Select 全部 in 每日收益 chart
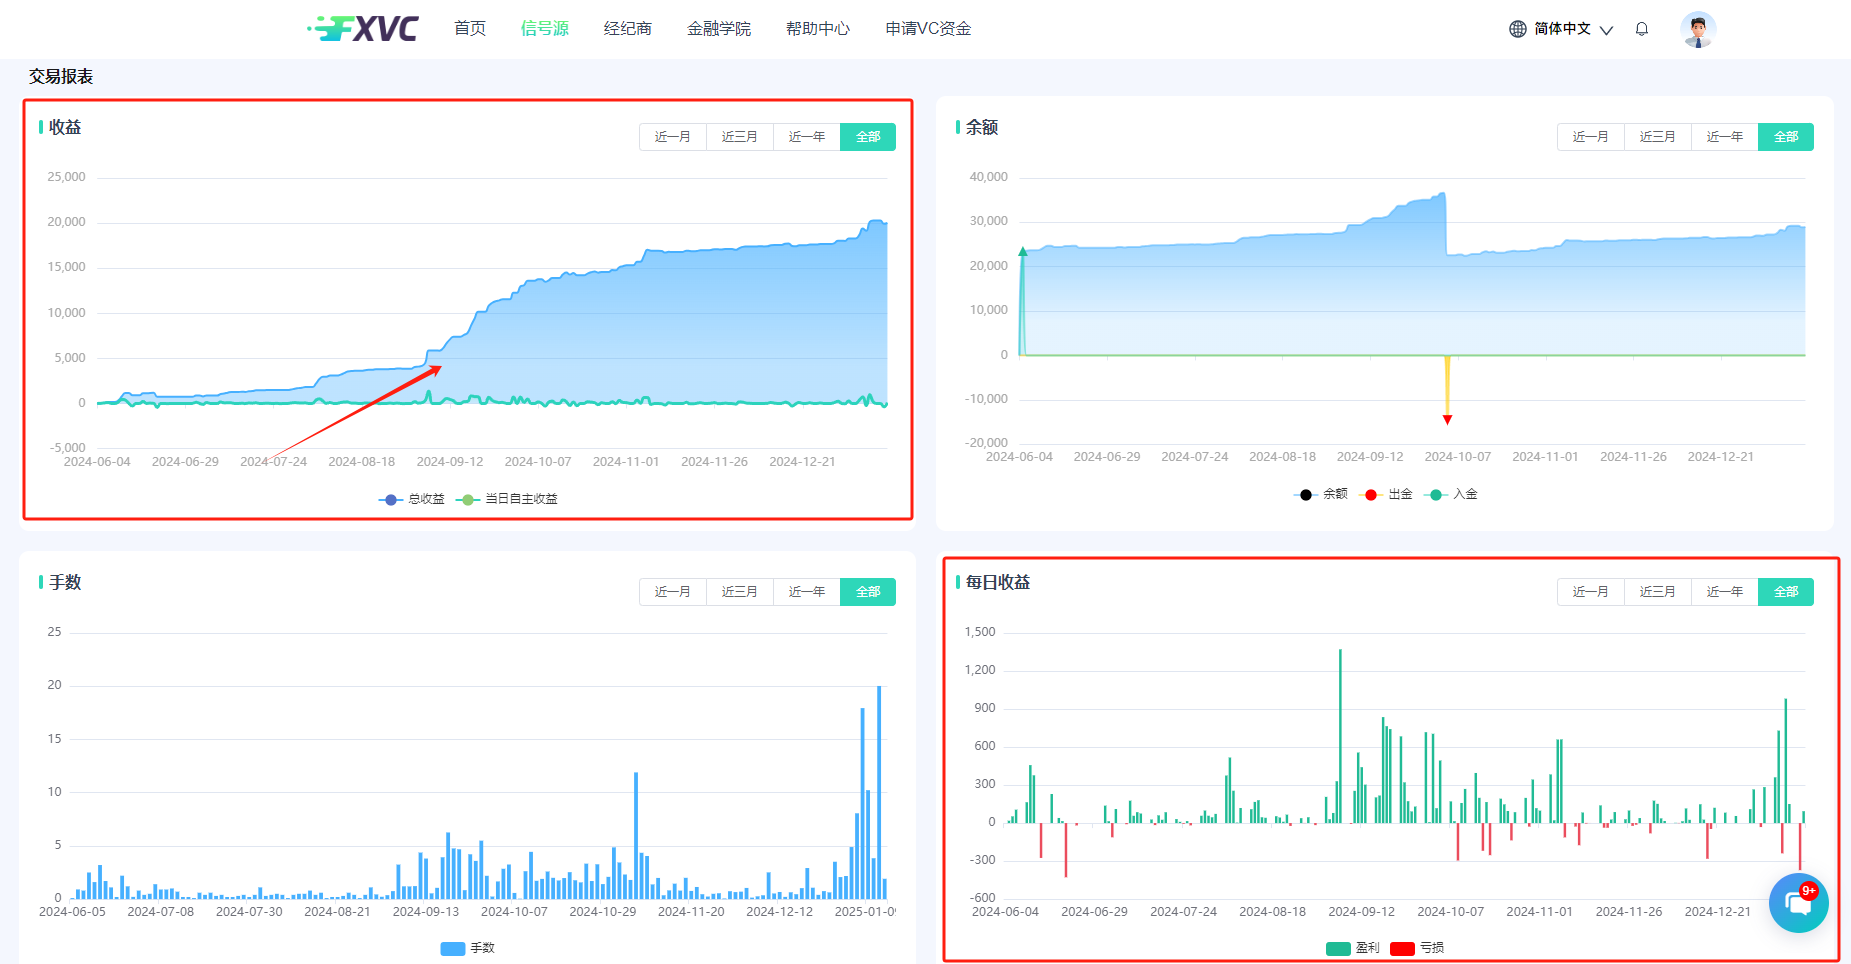Screen dimensions: 1851x964 [1786, 592]
